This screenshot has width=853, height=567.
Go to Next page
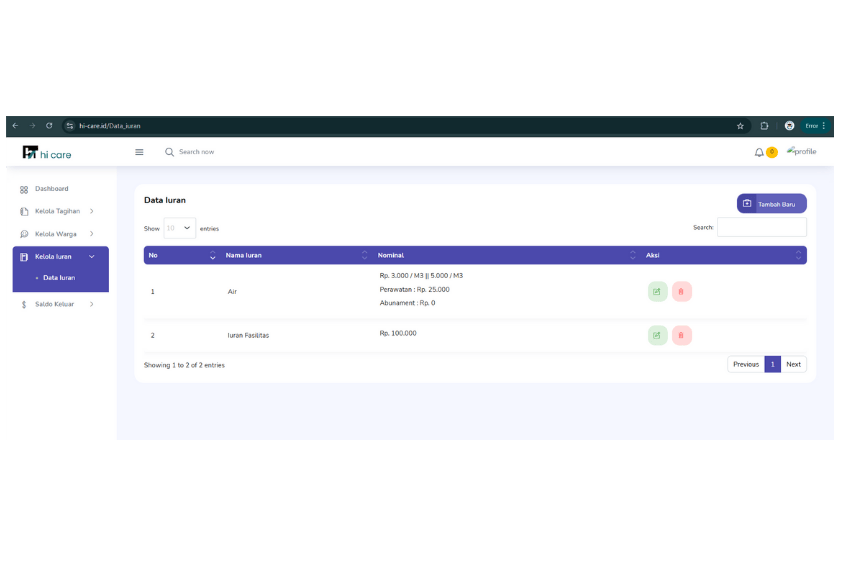tap(793, 365)
